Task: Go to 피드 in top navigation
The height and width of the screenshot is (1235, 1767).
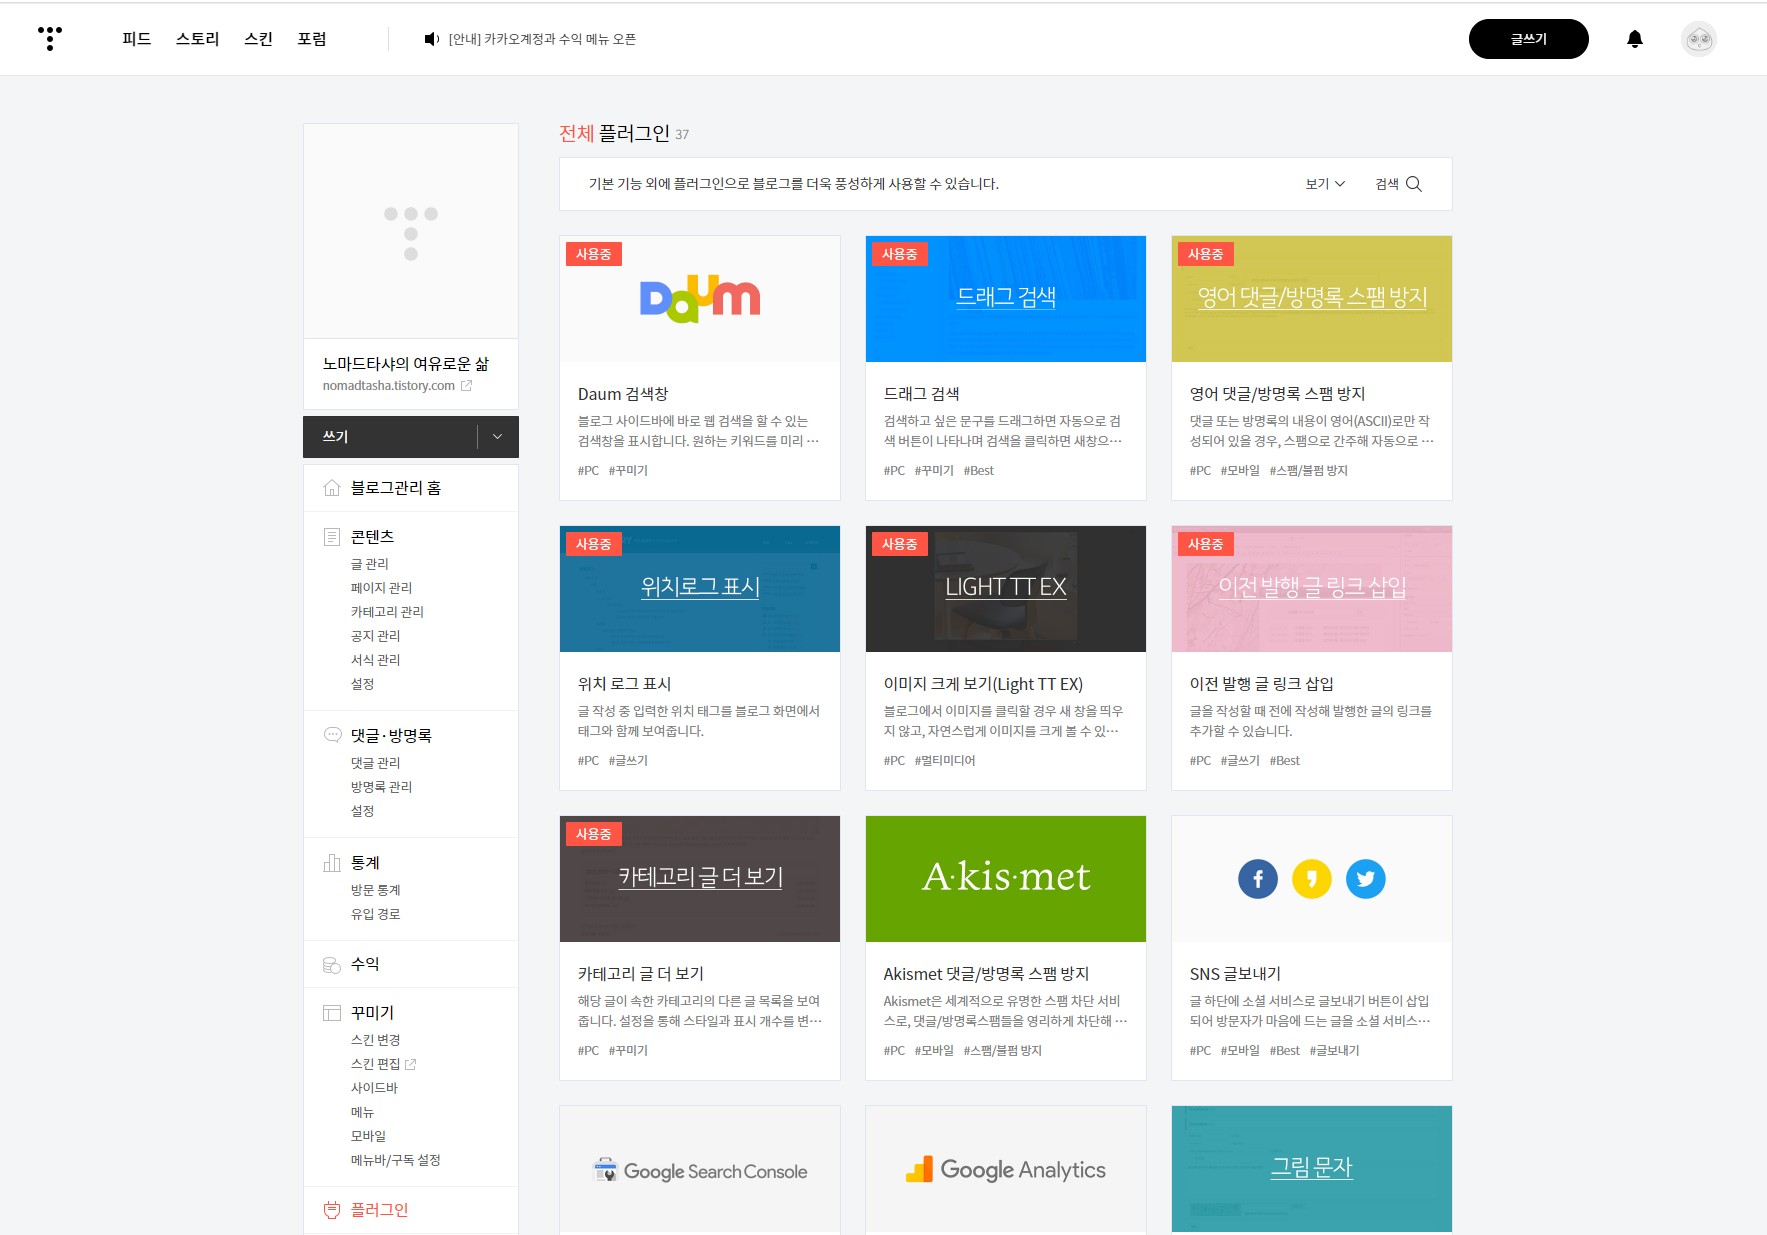Action: 136,39
